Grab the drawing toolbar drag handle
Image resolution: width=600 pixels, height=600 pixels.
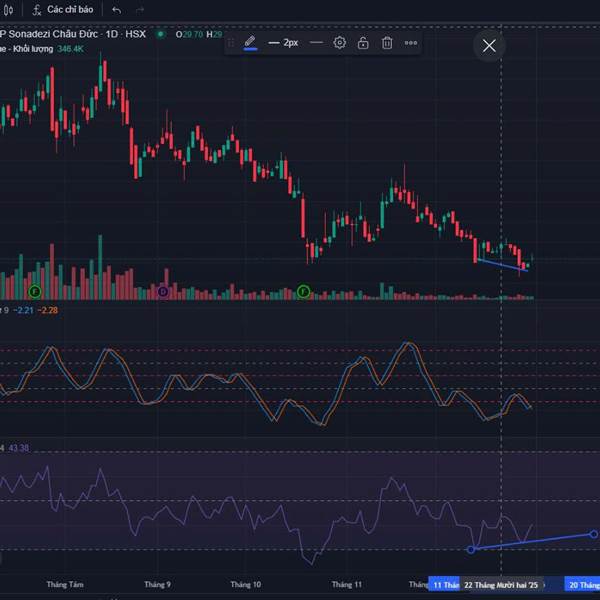231,43
